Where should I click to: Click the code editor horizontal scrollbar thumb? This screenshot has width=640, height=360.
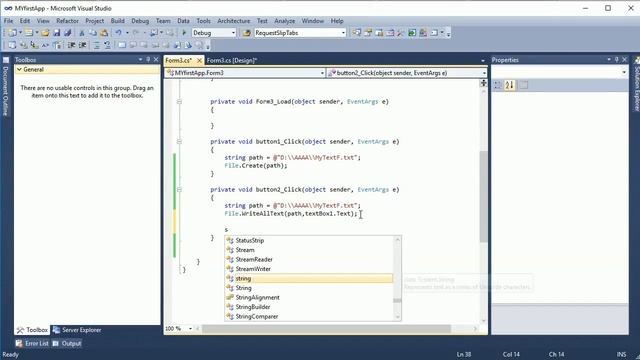point(327,329)
